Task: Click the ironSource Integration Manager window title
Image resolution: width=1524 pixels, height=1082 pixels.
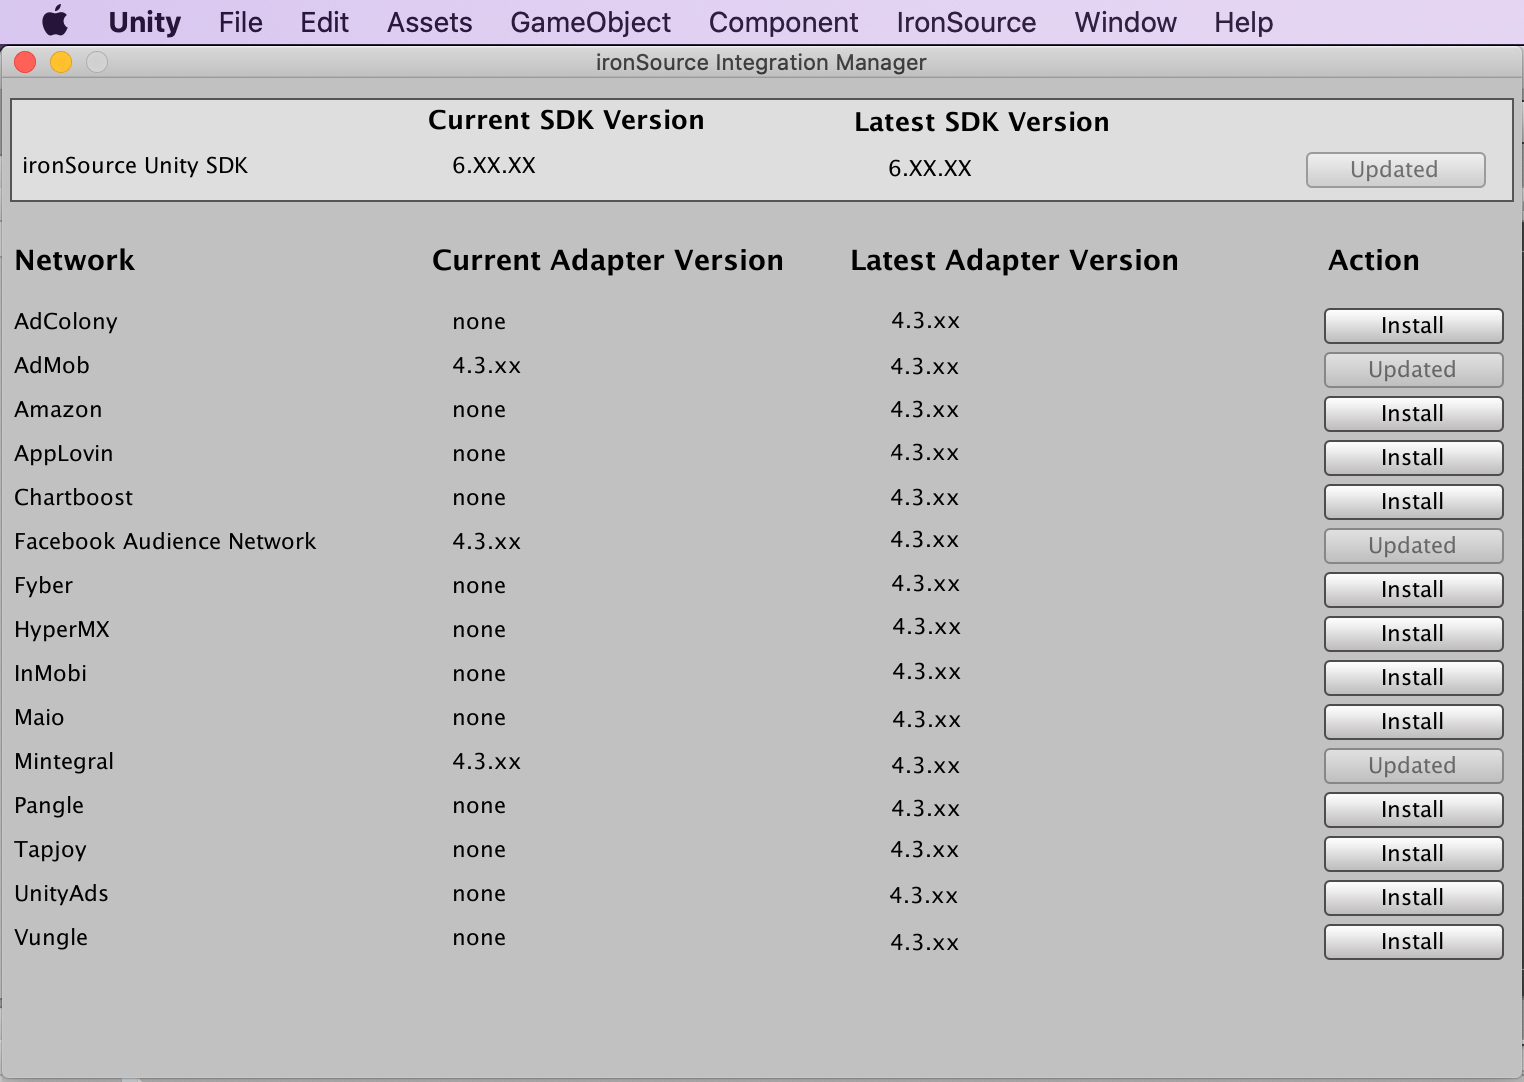Action: click(761, 63)
